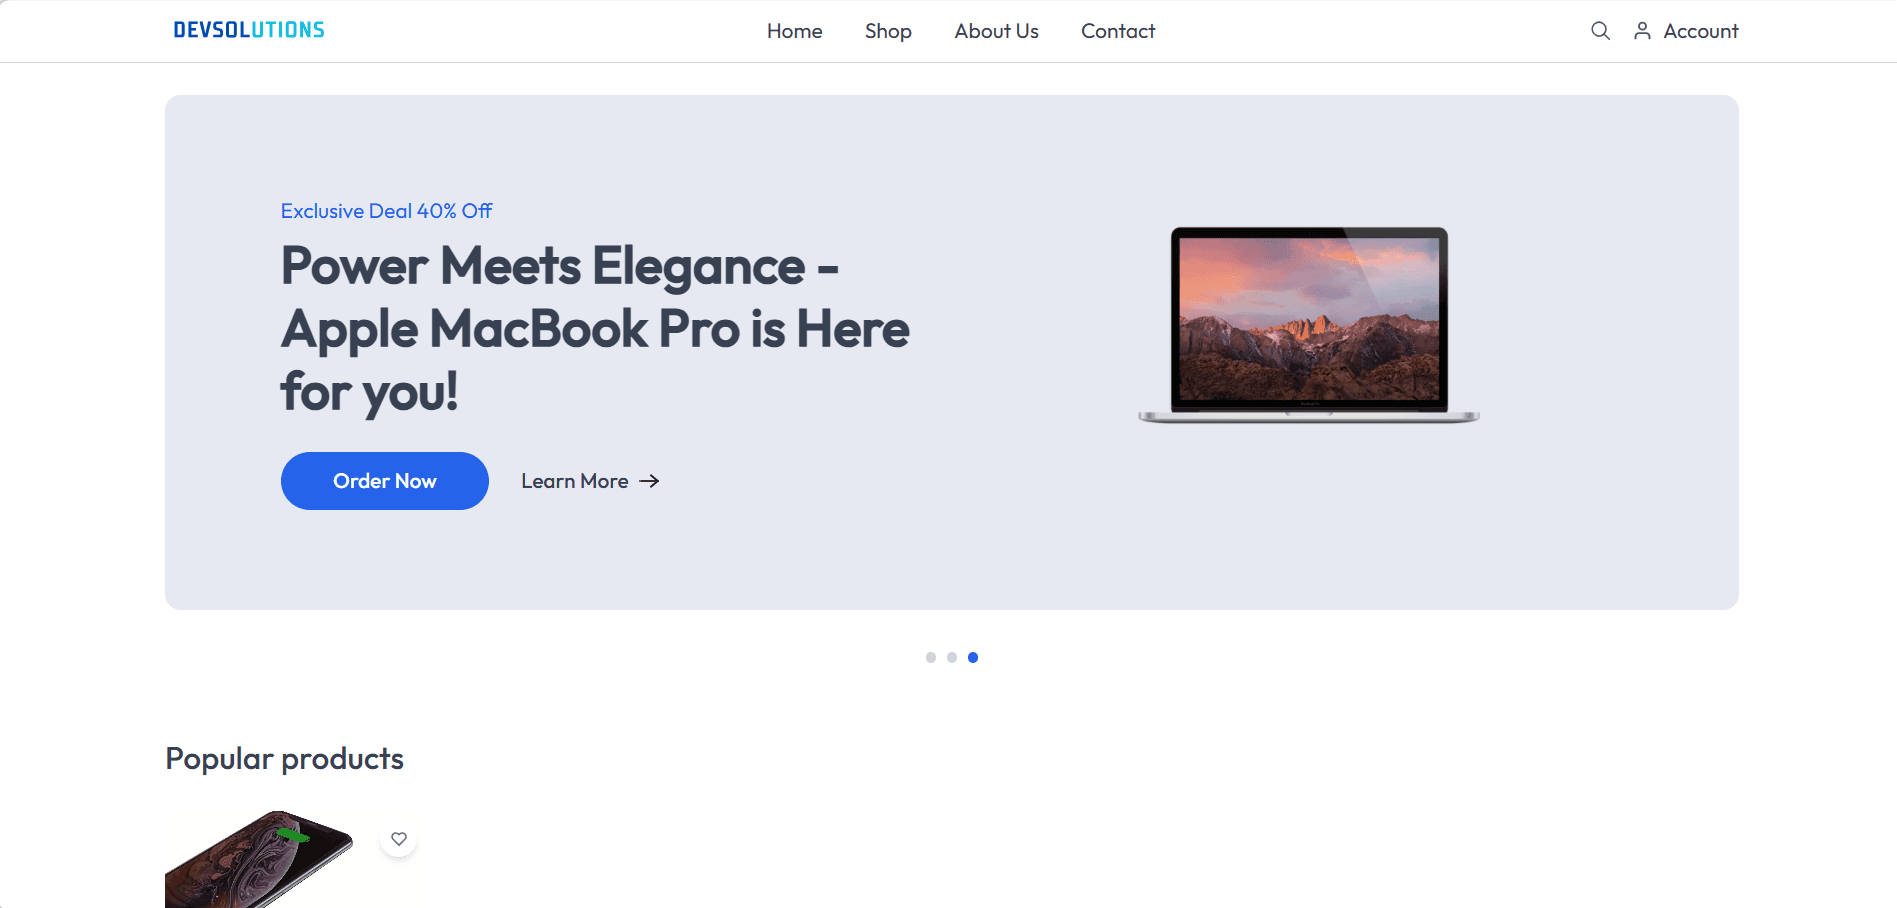
Task: Open the Contact page
Action: pos(1118,31)
